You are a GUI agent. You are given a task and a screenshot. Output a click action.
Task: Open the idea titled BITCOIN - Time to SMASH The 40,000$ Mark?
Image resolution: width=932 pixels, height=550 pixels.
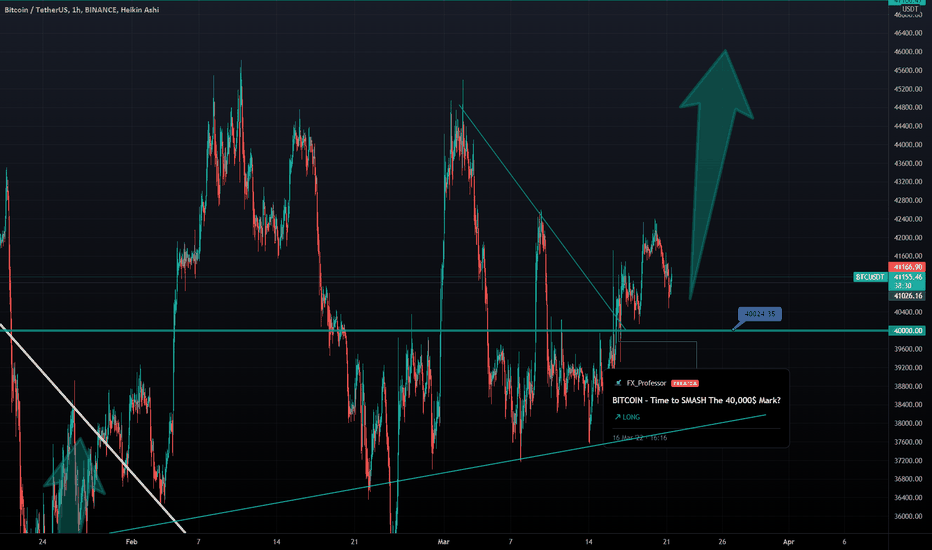(x=696, y=400)
